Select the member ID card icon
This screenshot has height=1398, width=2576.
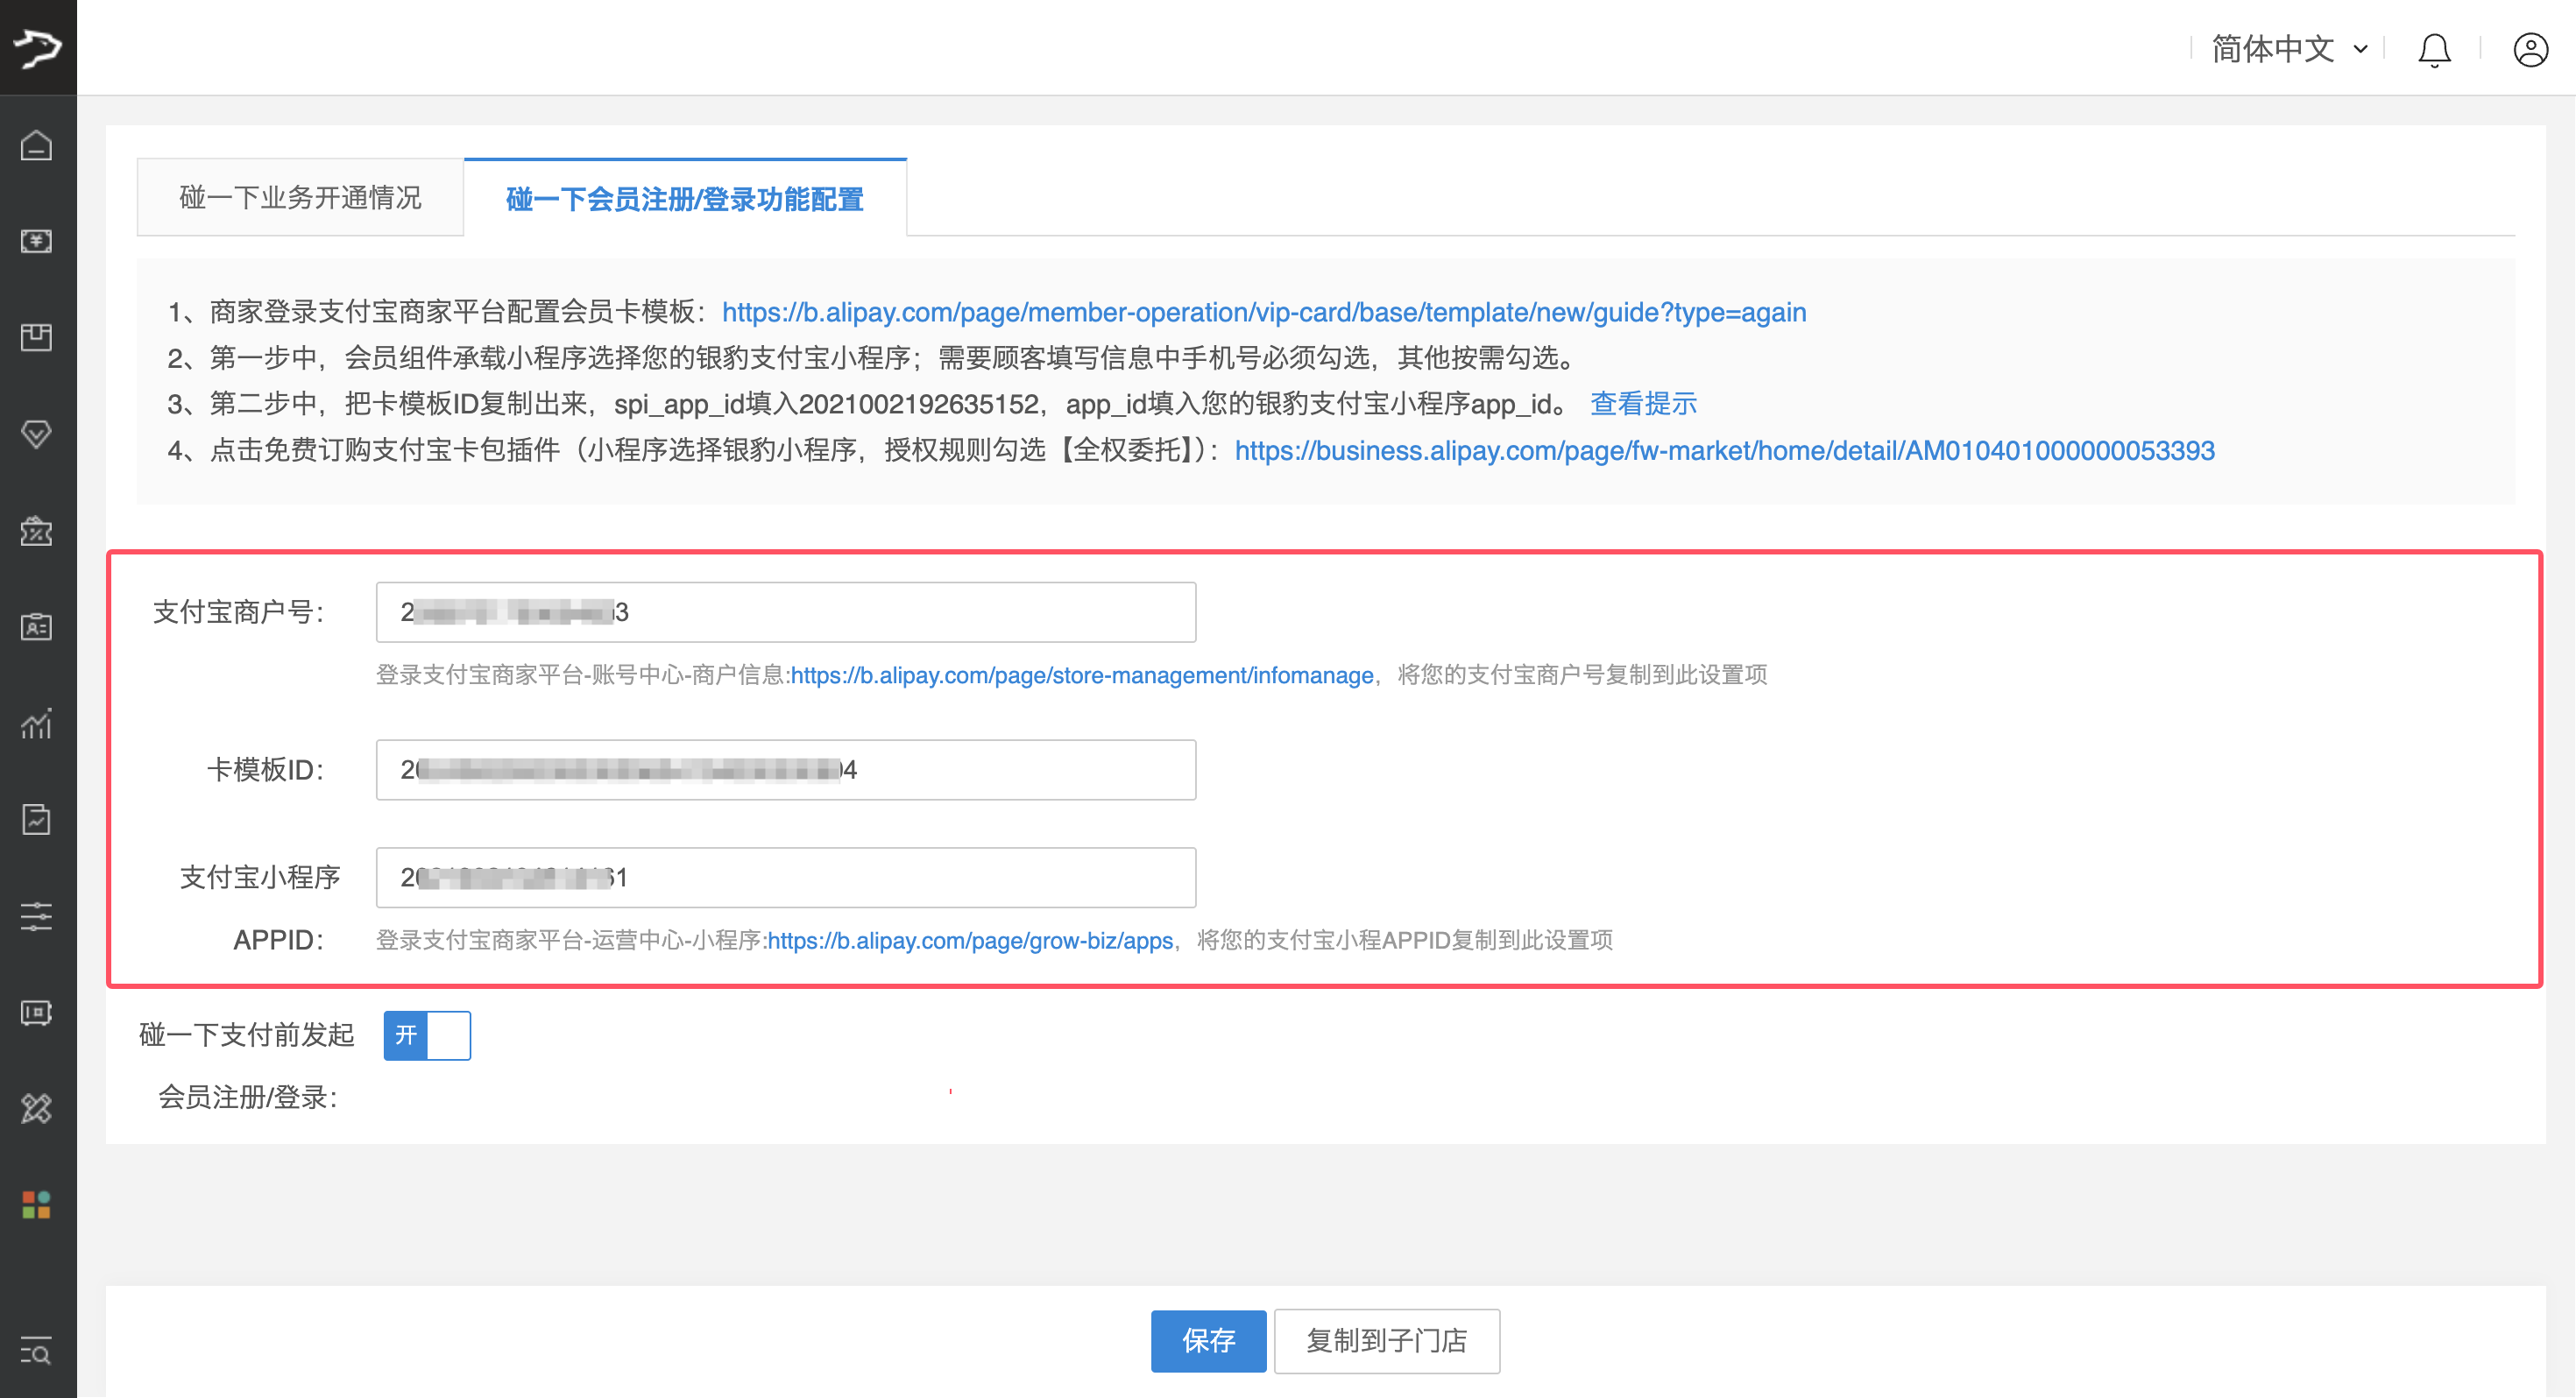(x=36, y=627)
